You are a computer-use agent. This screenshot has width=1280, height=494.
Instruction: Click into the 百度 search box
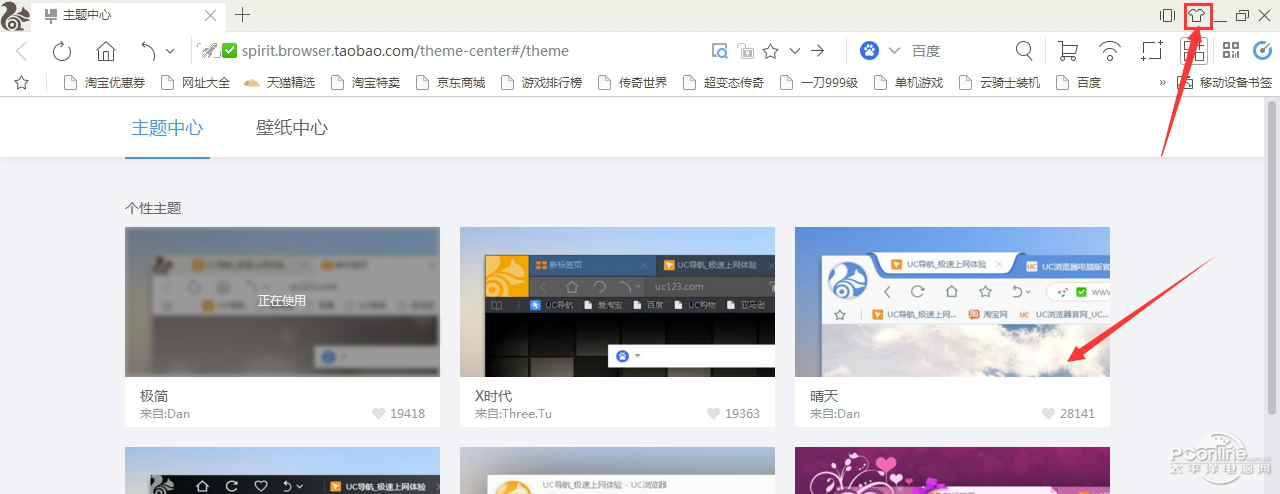point(955,51)
